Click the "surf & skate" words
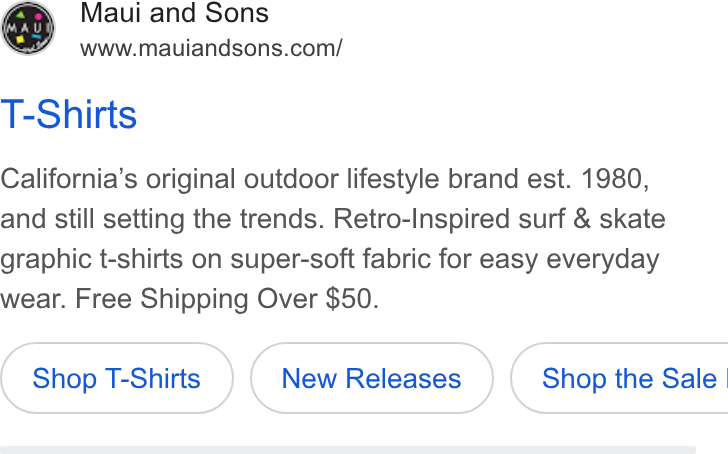Screen dimensions: 728x454 click(592, 219)
